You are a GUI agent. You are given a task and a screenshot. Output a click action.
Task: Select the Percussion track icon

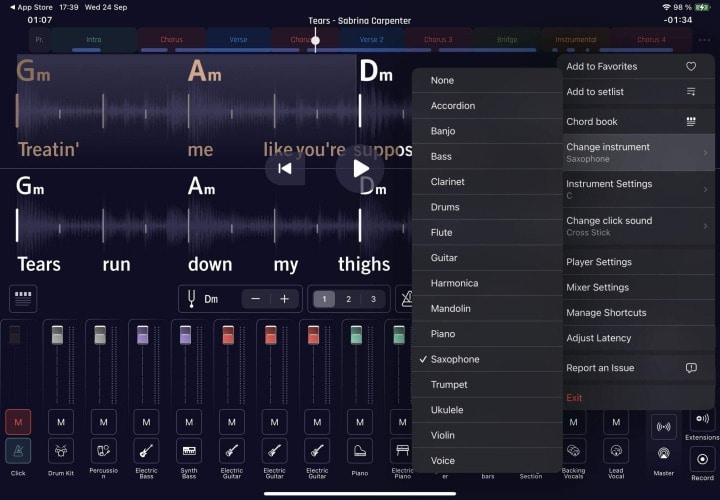pos(103,451)
